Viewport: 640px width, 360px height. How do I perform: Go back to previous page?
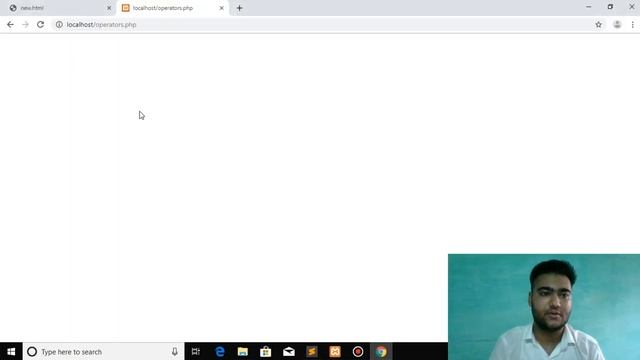click(10, 24)
